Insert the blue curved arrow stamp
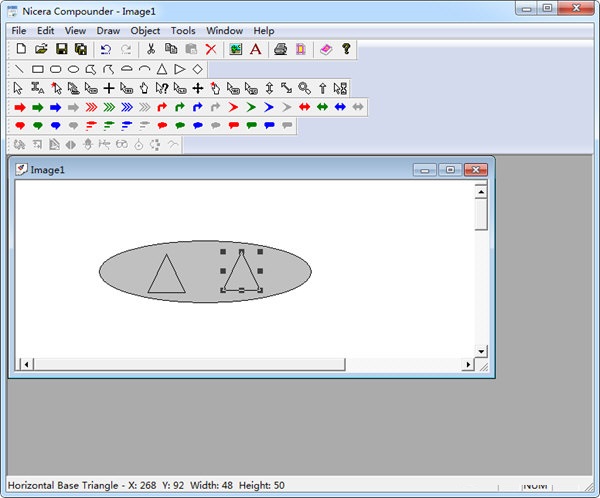 pos(197,107)
